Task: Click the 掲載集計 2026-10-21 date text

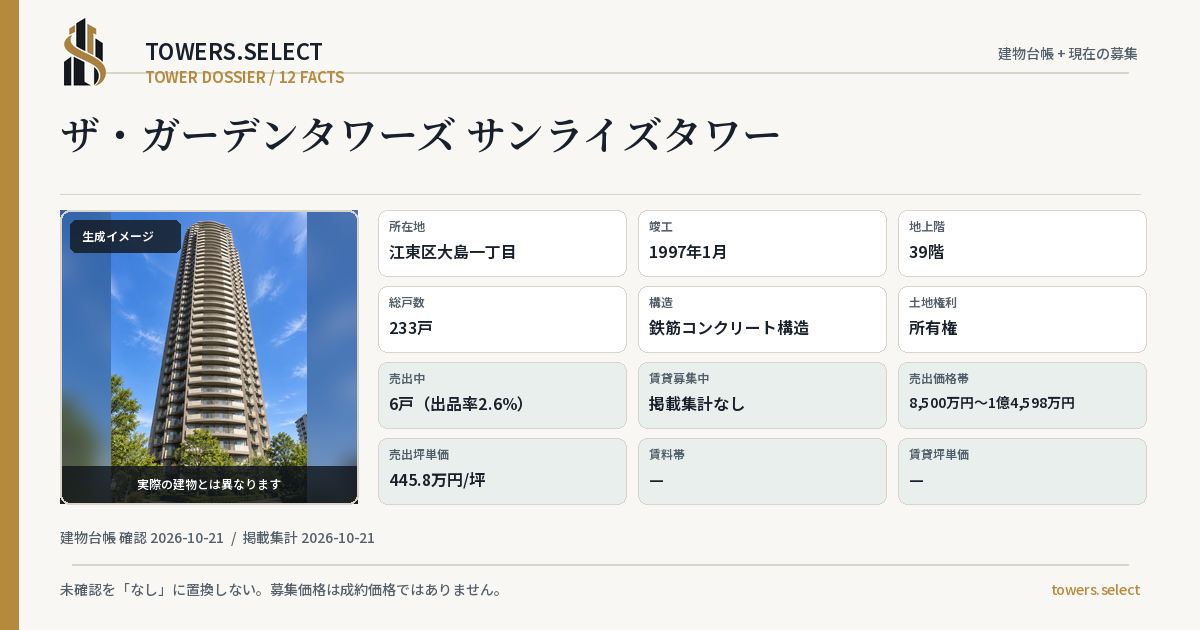Action: [x=309, y=538]
